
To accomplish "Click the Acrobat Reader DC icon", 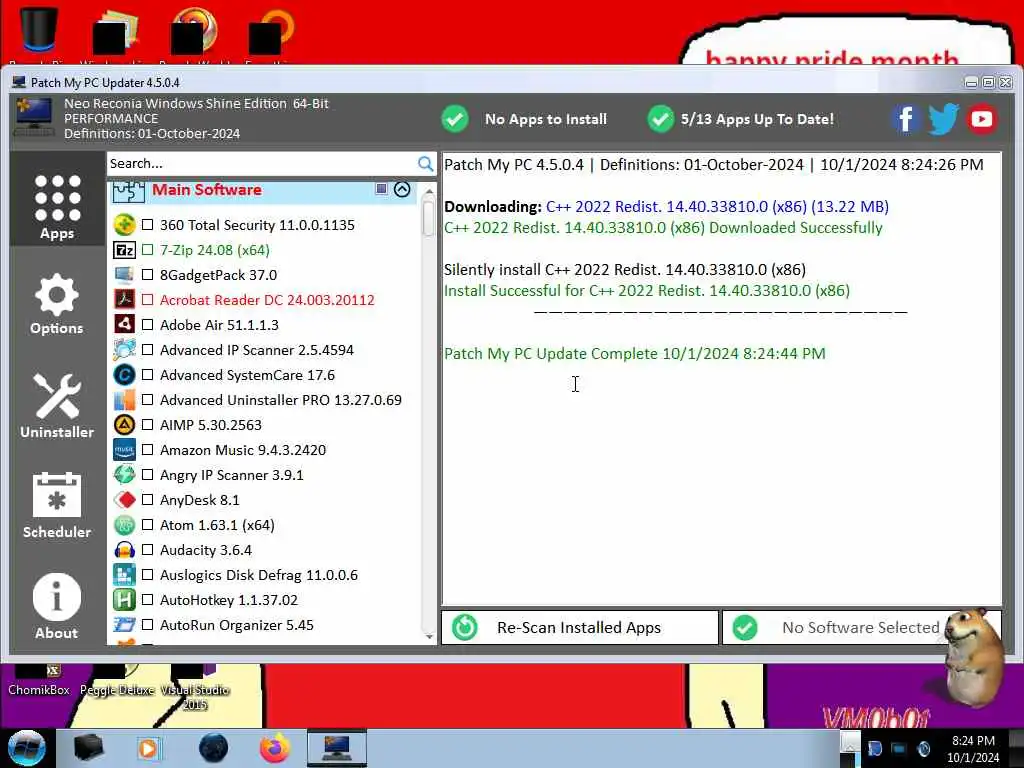I will tap(124, 300).
